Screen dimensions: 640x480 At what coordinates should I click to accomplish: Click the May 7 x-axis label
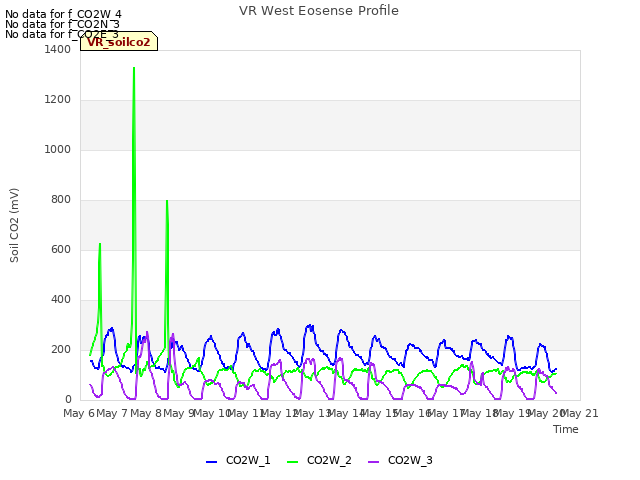tap(112, 413)
